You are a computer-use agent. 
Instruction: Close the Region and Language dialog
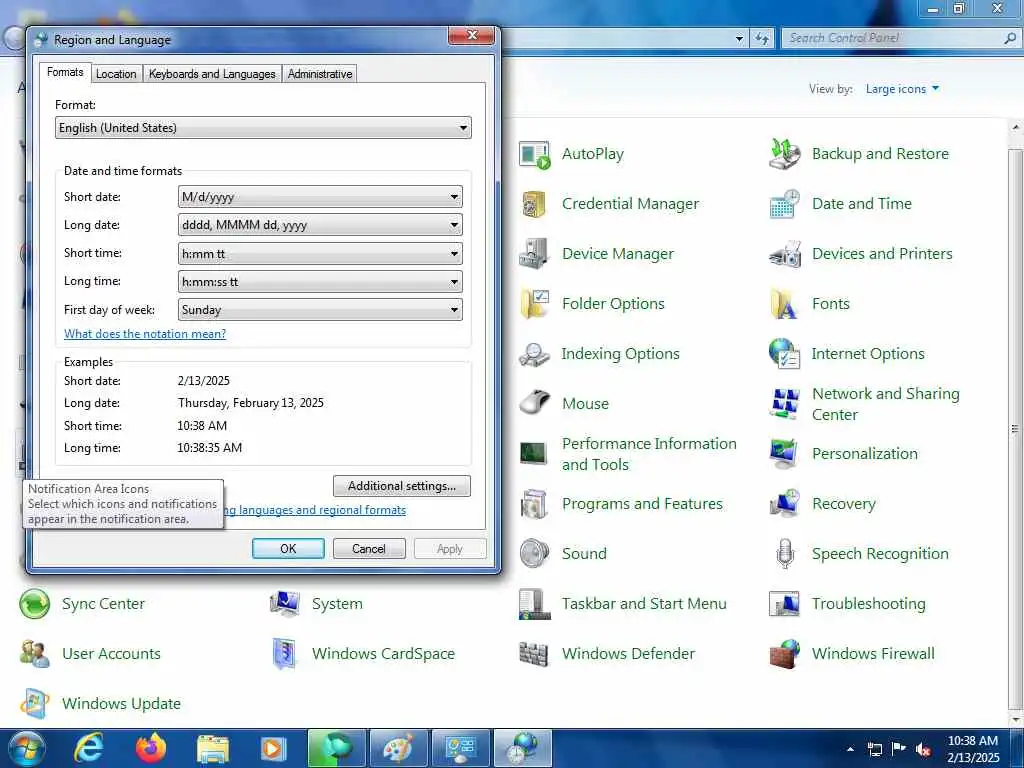(x=473, y=35)
